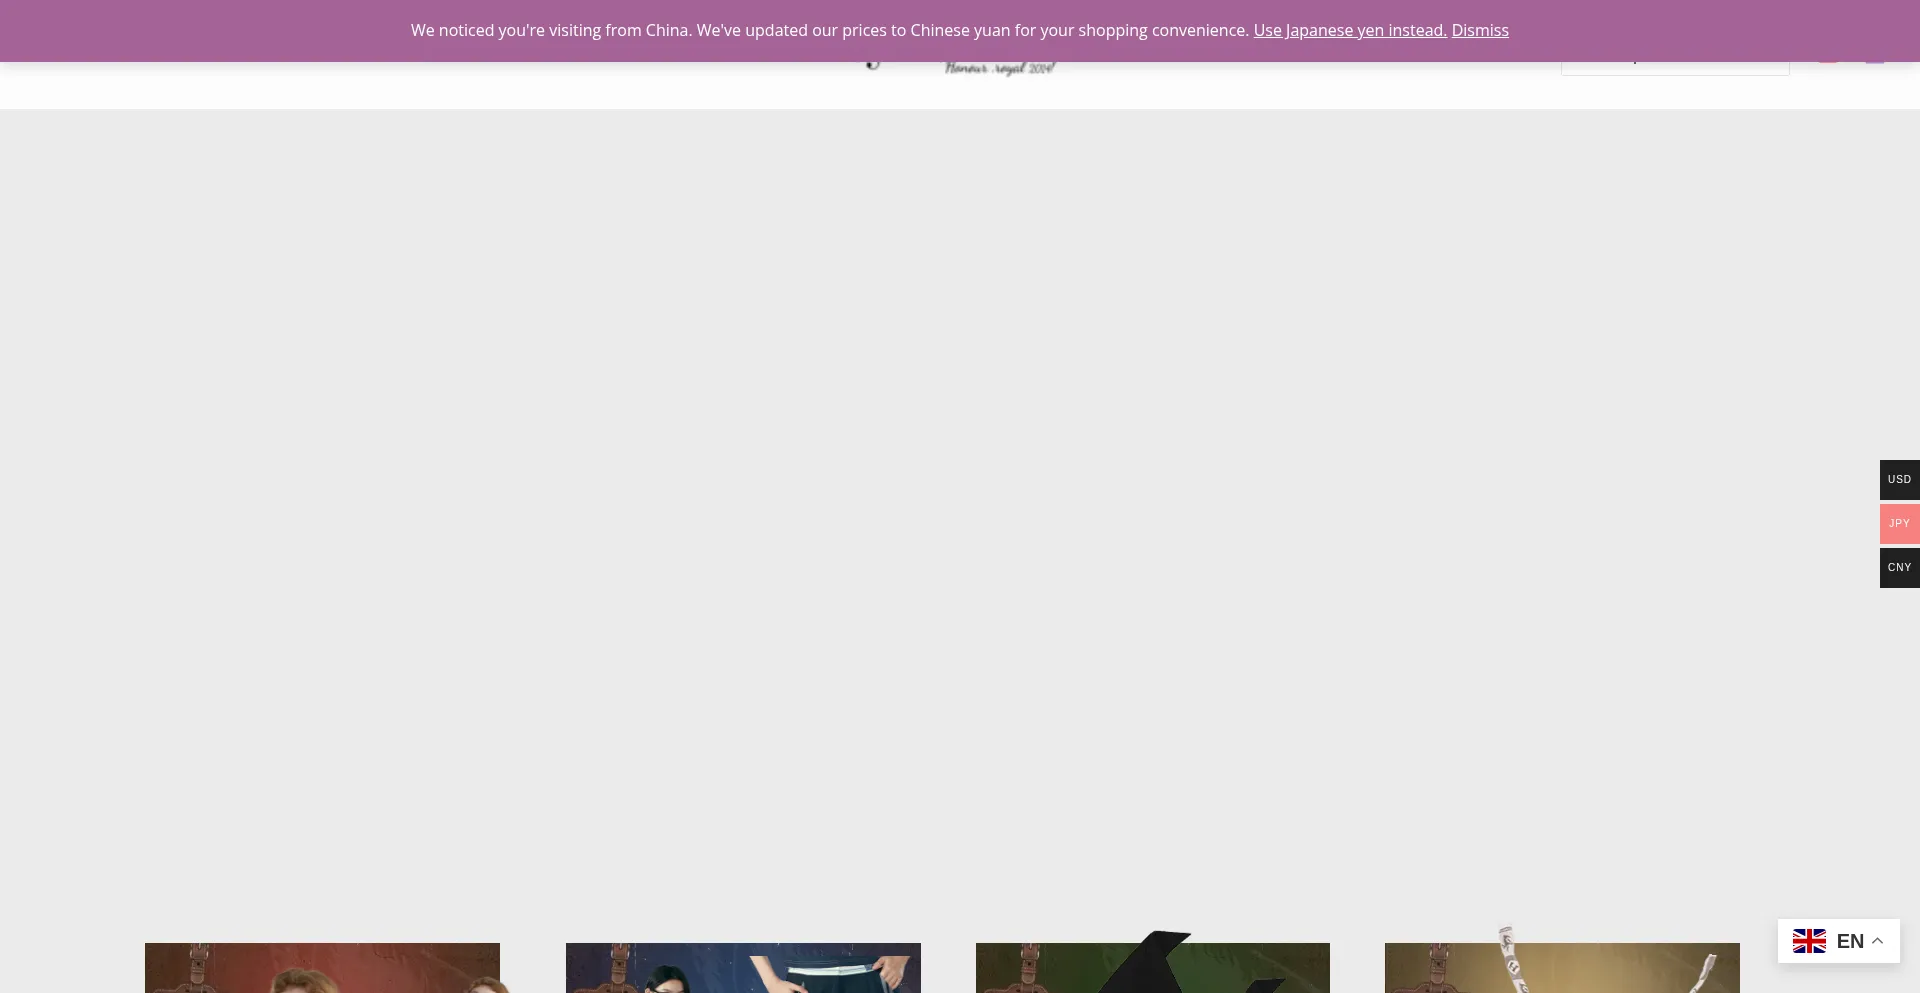Click the "Use Japanese yen instead." link
The height and width of the screenshot is (993, 1920).
[1350, 30]
